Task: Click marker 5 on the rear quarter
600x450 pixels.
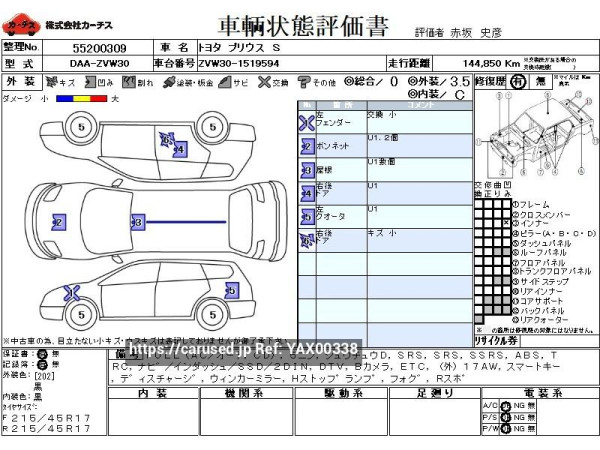Action: pos(230,290)
